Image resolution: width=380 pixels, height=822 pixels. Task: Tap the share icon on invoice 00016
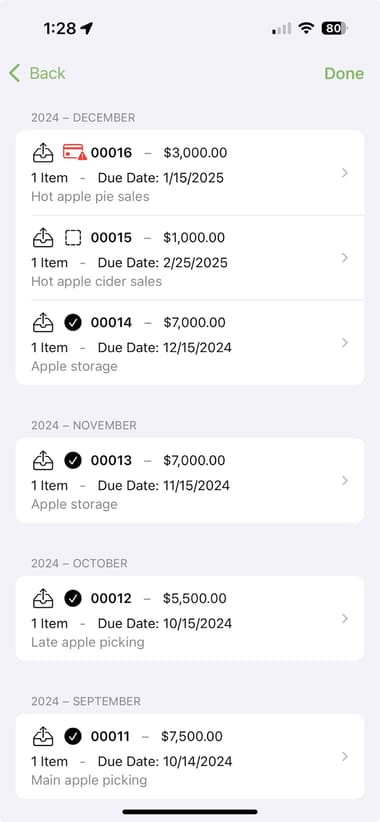point(43,153)
